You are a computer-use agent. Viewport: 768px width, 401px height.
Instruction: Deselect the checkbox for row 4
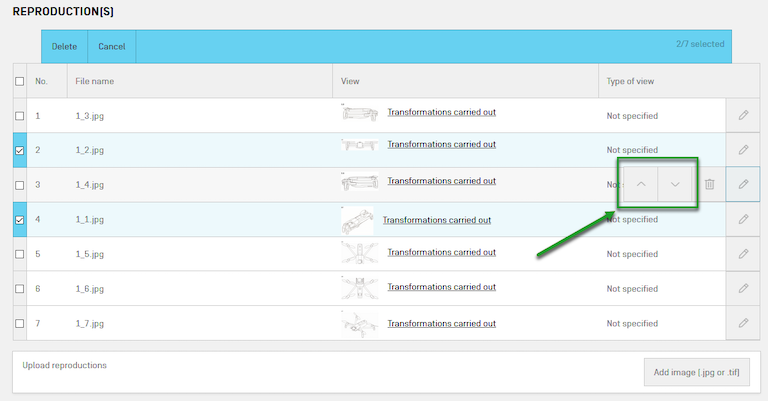pyautogui.click(x=20, y=219)
